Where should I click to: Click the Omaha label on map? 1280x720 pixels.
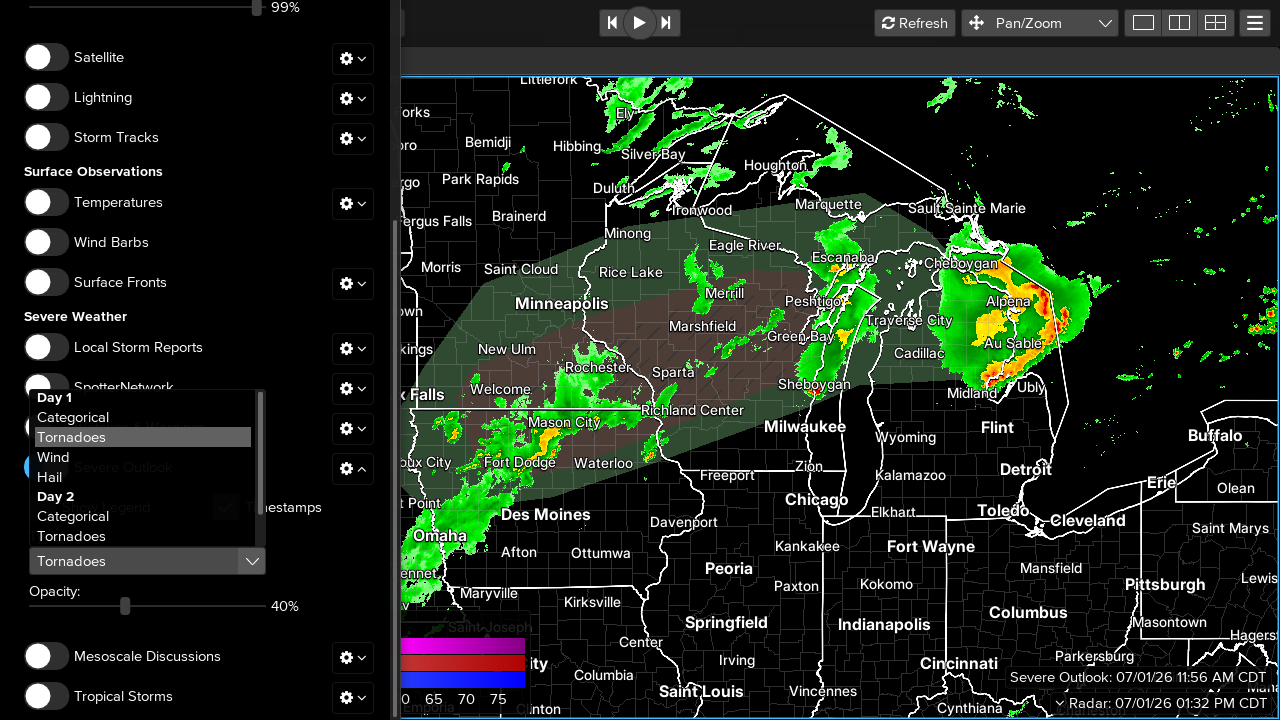tap(440, 536)
